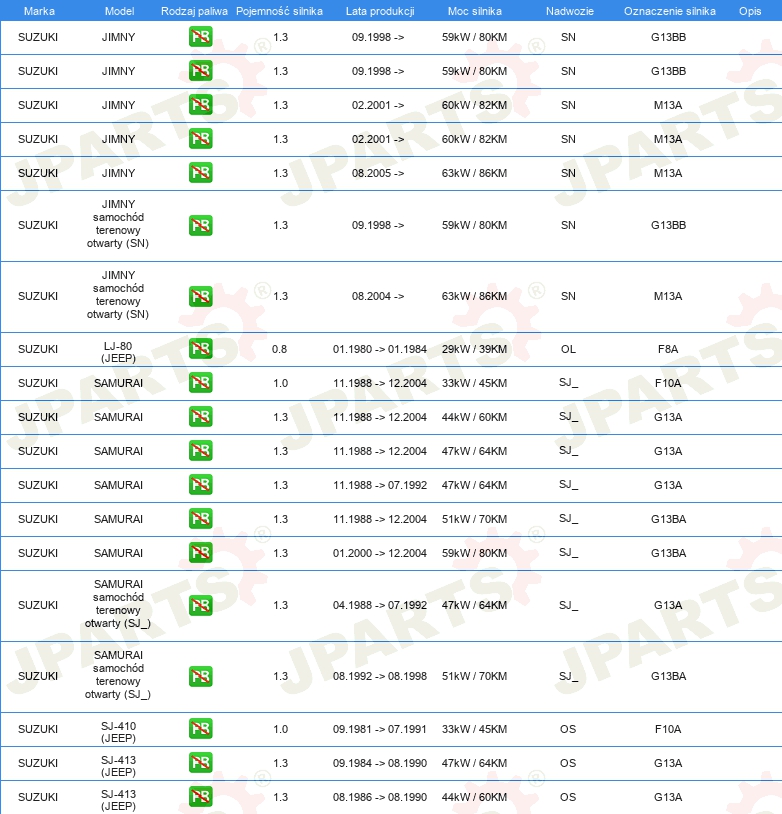This screenshot has height=814, width=782.
Task: Click the LJ-80 (JEEP) model name
Action: 118,349
